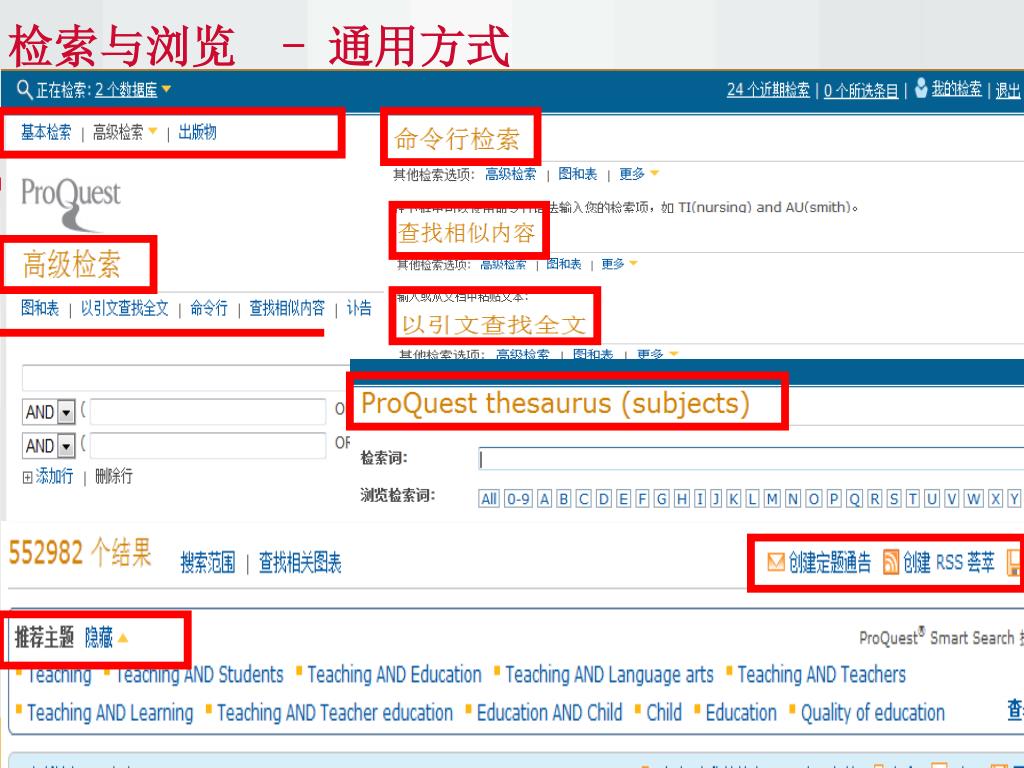Click the thesaurus 检索词 input box
Screen dimensions: 1024x768
(x=751, y=458)
